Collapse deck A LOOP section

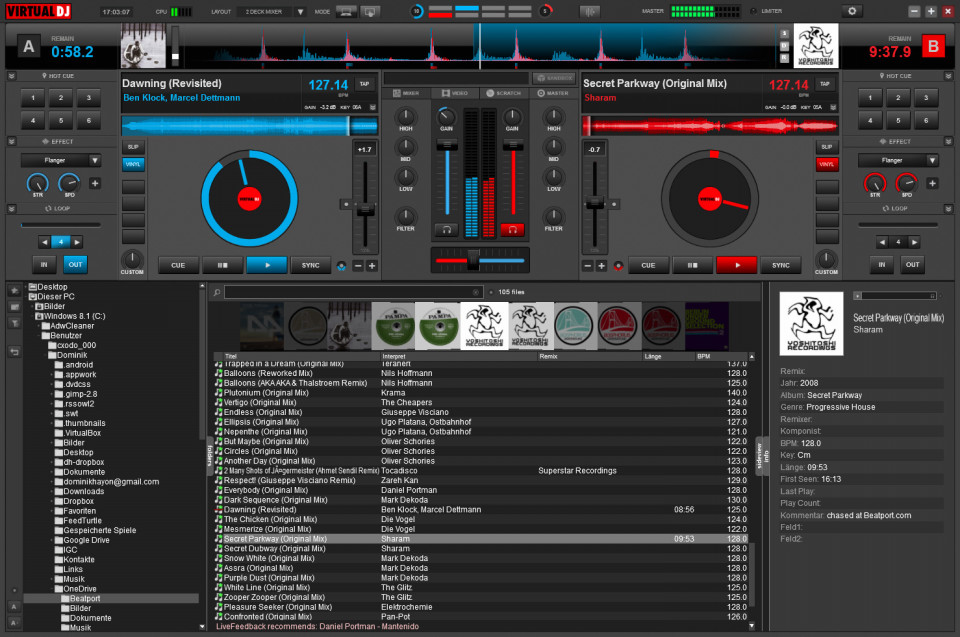[x=12, y=209]
